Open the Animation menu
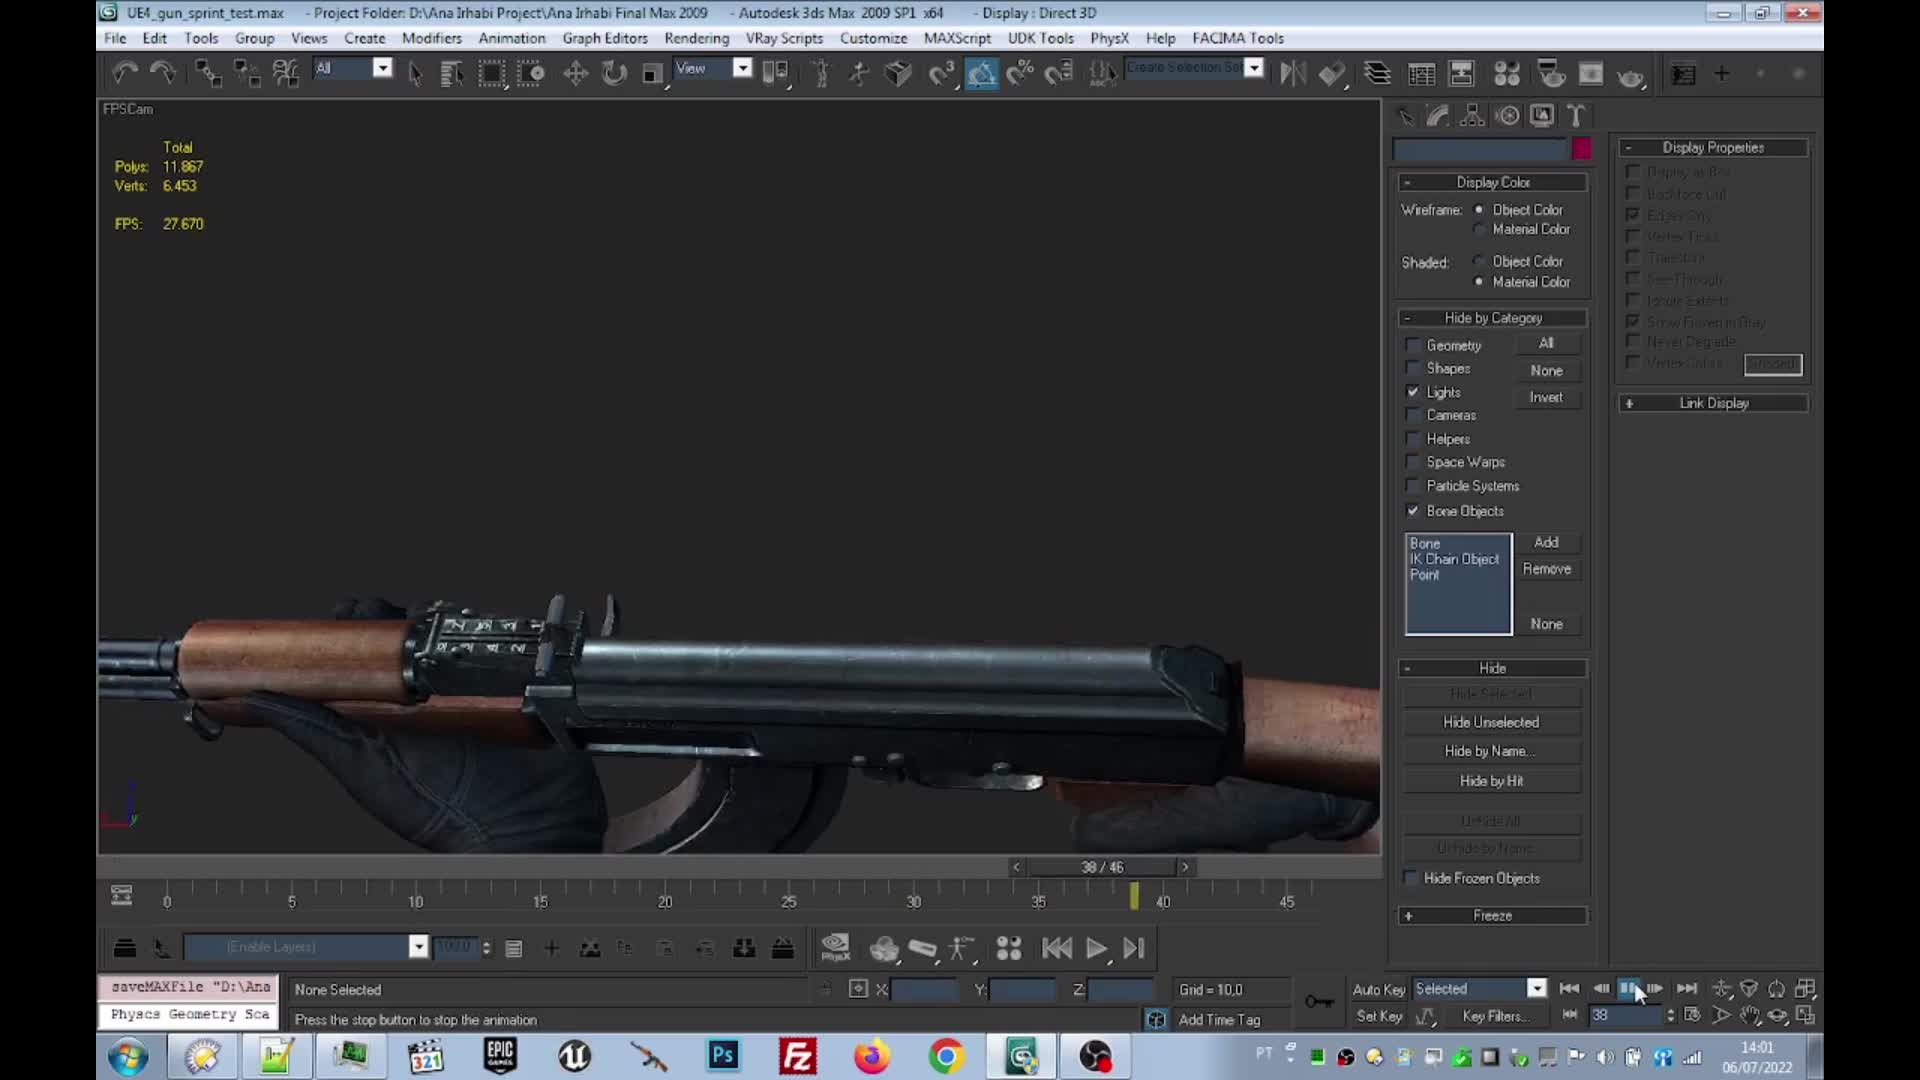 512,38
